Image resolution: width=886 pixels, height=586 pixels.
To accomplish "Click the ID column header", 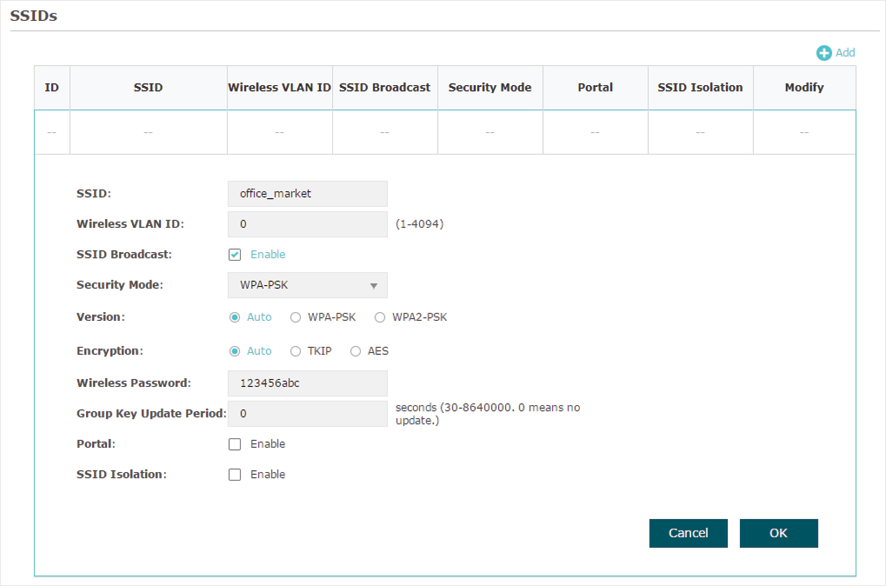I will pyautogui.click(x=52, y=88).
